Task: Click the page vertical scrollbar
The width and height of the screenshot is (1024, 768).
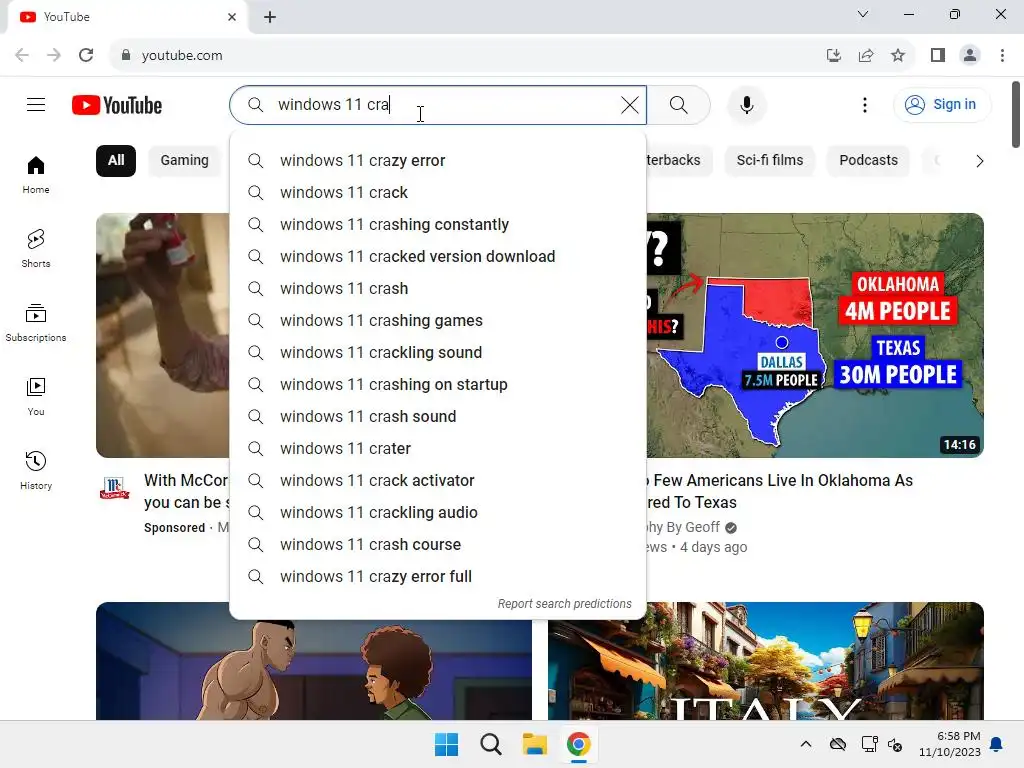Action: coord(1016,114)
